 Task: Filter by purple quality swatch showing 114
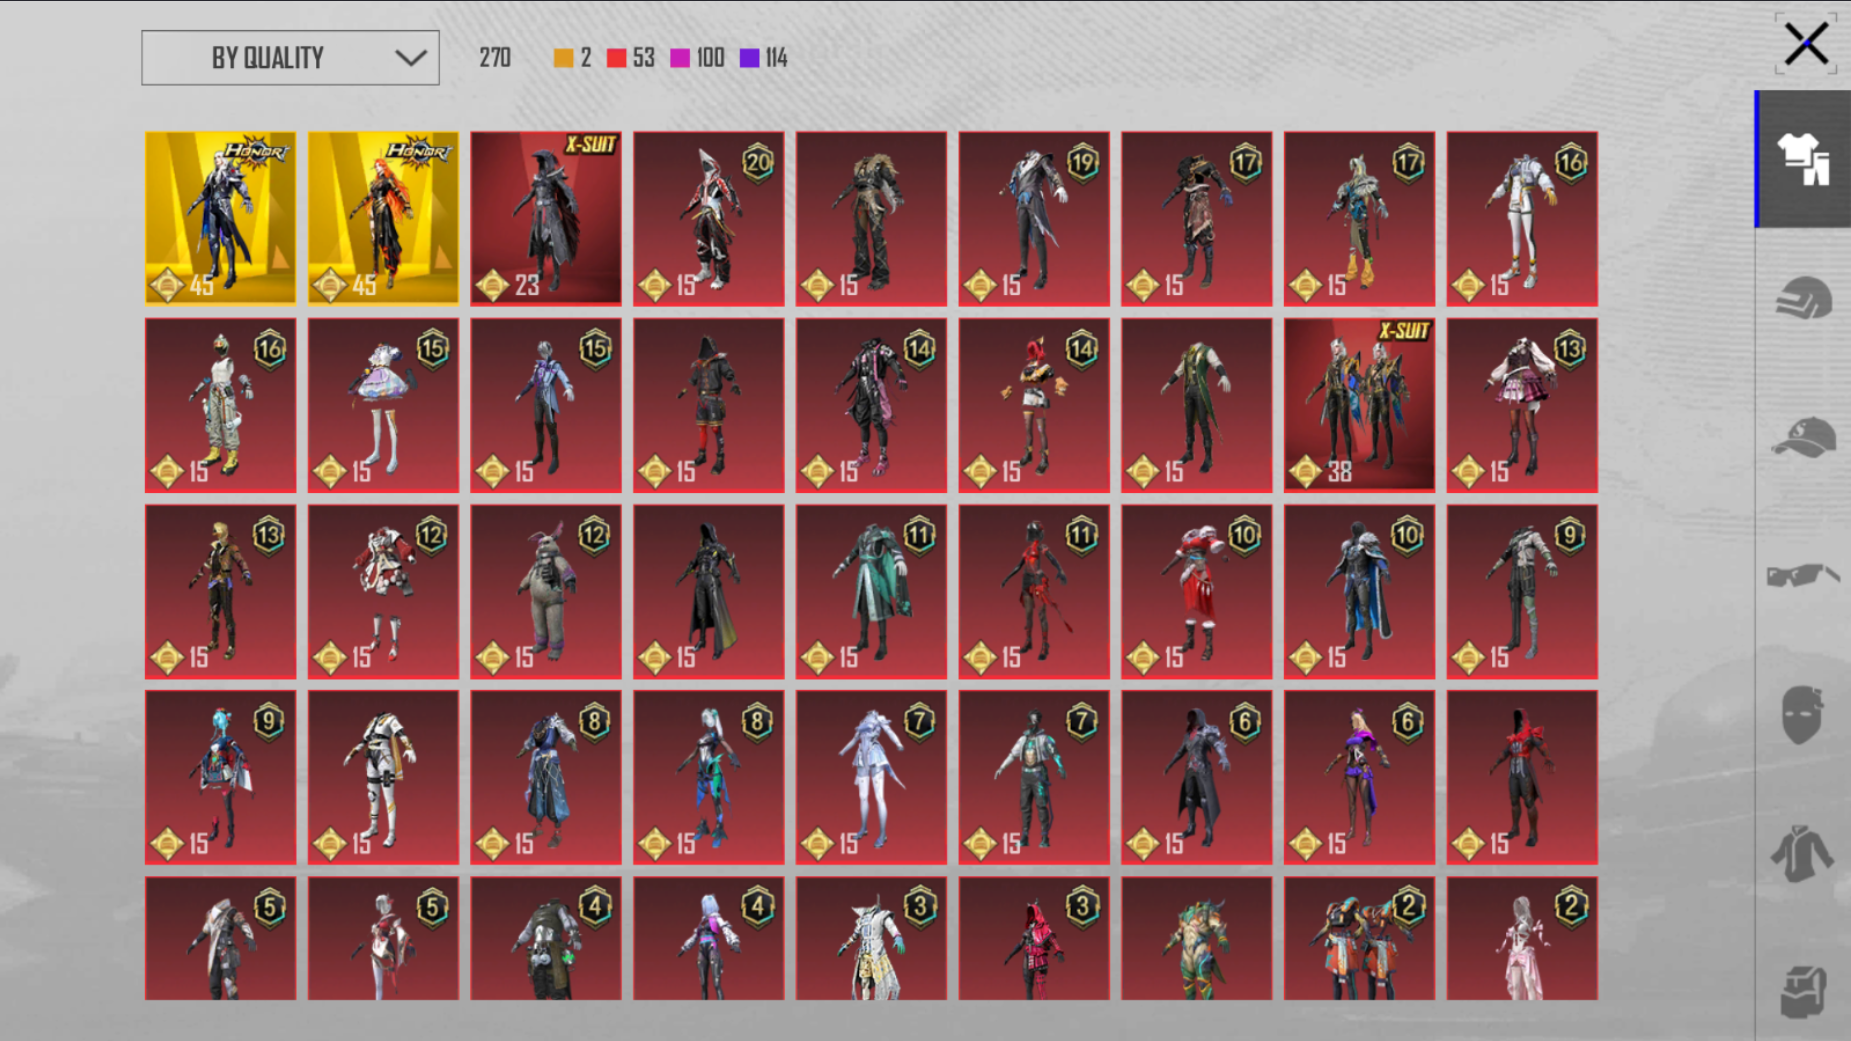coord(764,58)
